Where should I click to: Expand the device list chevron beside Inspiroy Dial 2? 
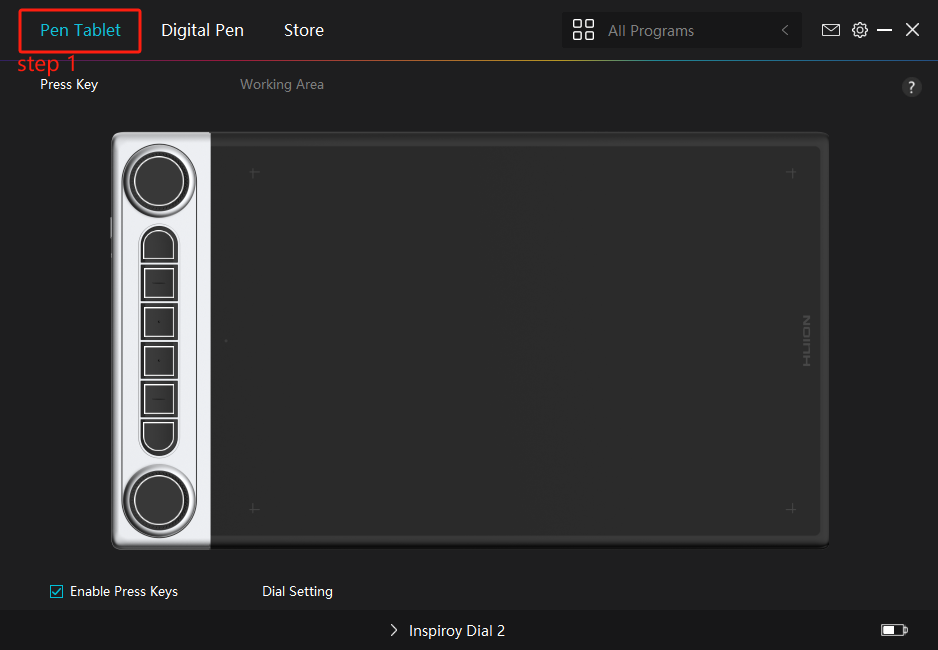(393, 630)
